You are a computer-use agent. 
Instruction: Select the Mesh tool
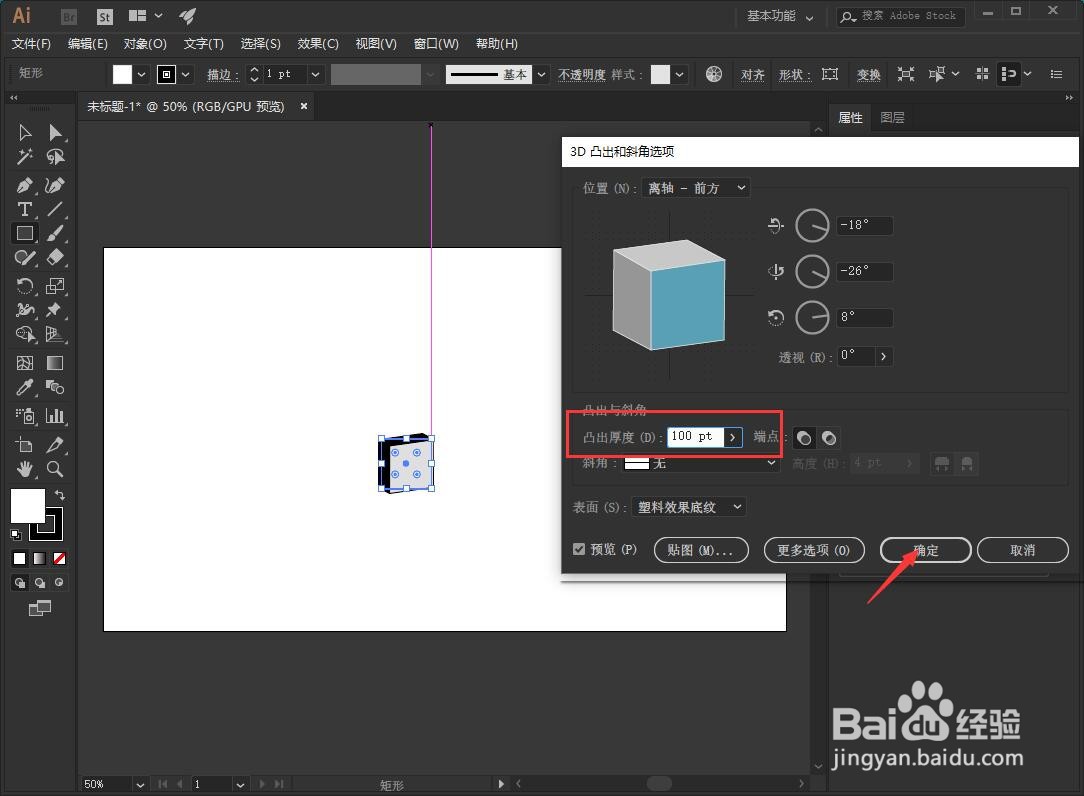(25, 363)
